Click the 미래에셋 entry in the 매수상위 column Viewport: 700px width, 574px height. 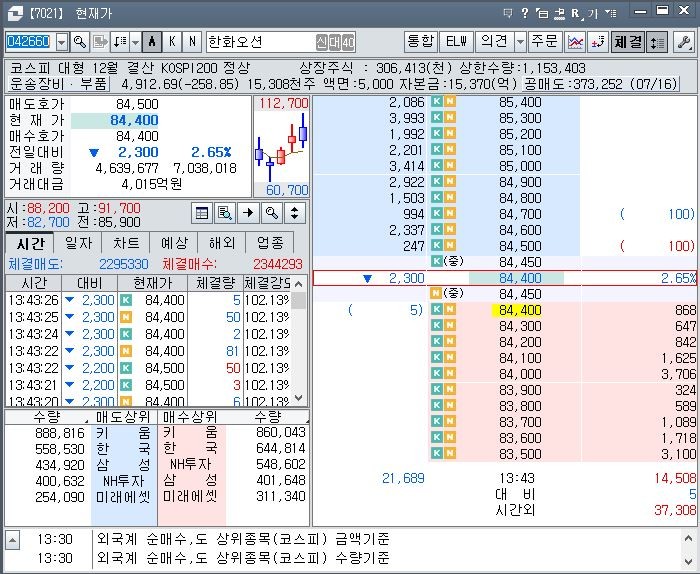coord(191,497)
